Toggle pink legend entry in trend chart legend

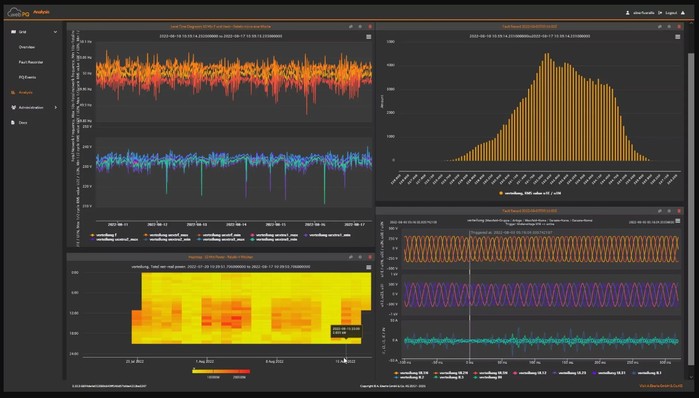[274, 235]
